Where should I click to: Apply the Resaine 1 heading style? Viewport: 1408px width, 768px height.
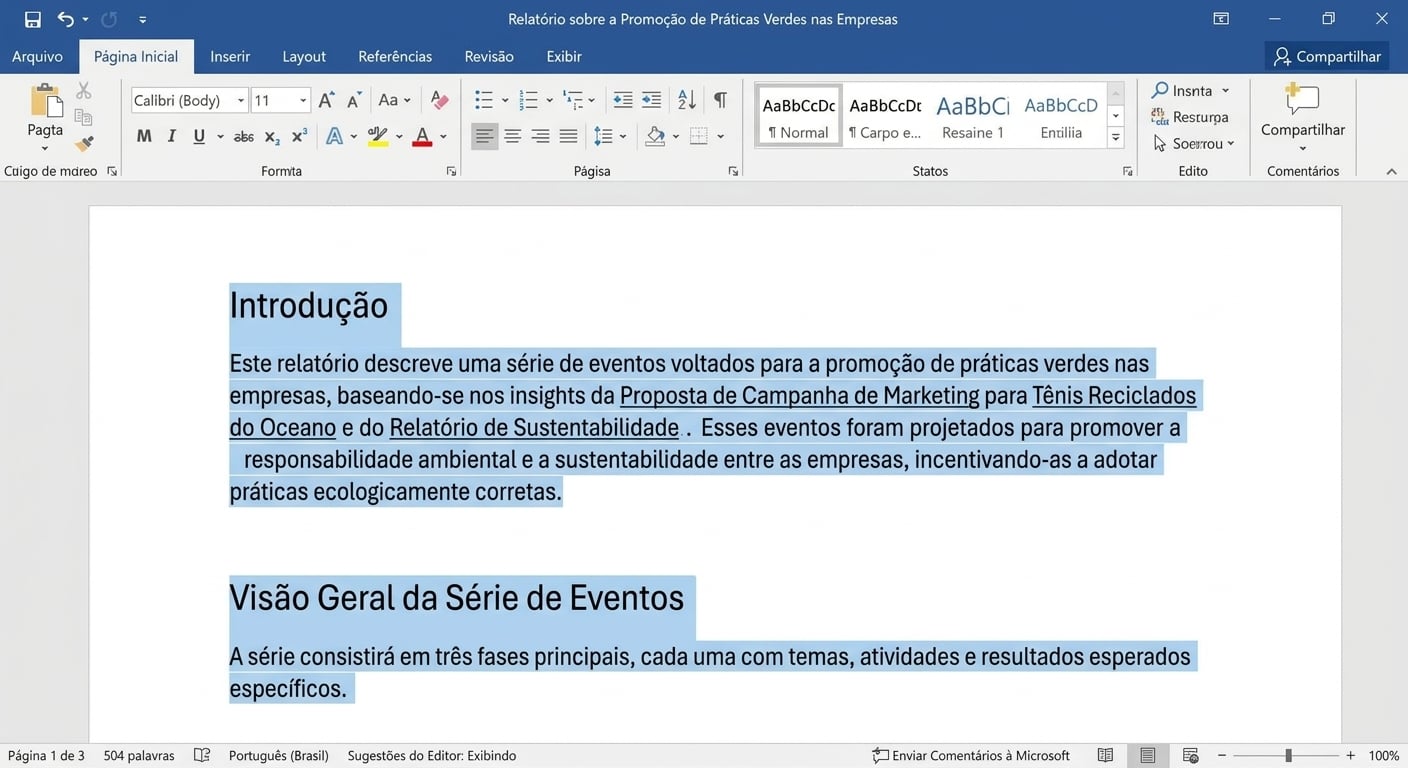973,116
